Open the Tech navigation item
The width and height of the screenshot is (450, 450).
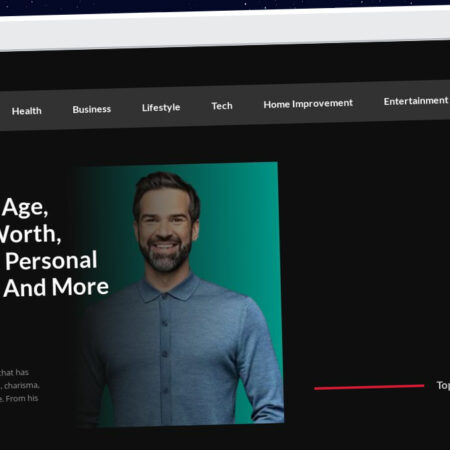tap(222, 106)
